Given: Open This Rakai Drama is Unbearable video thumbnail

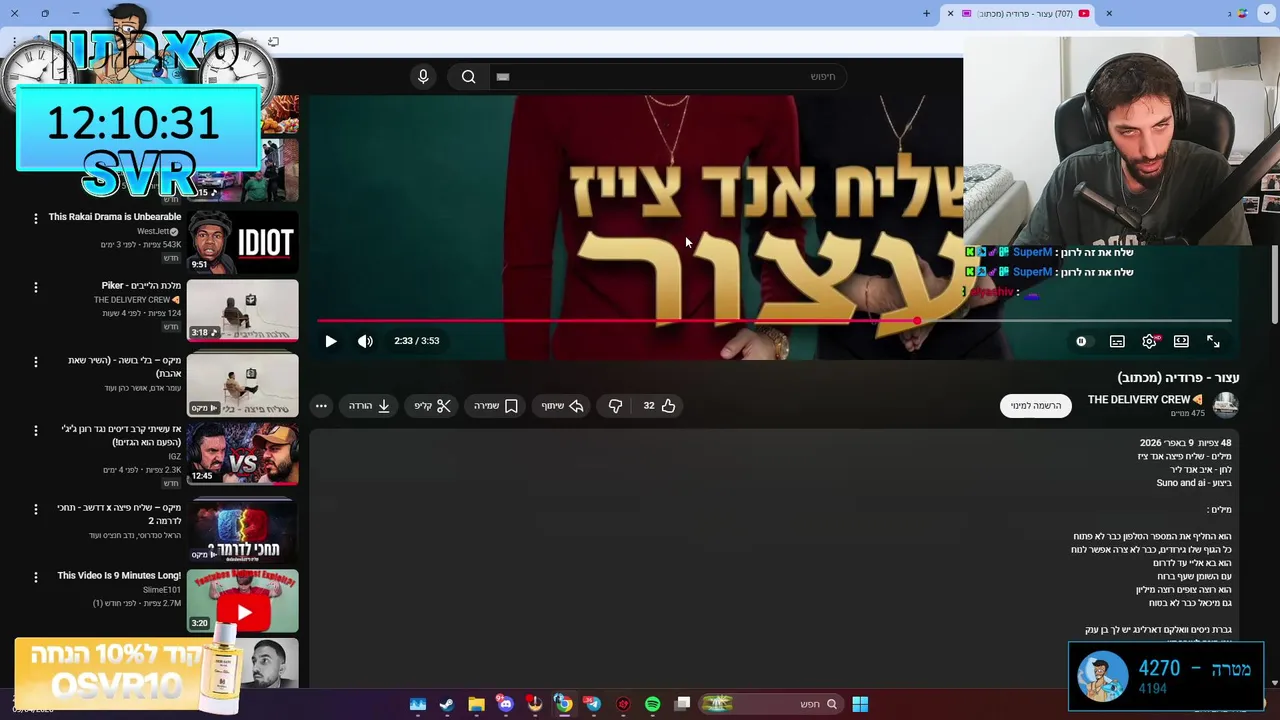Looking at the screenshot, I should (243, 241).
